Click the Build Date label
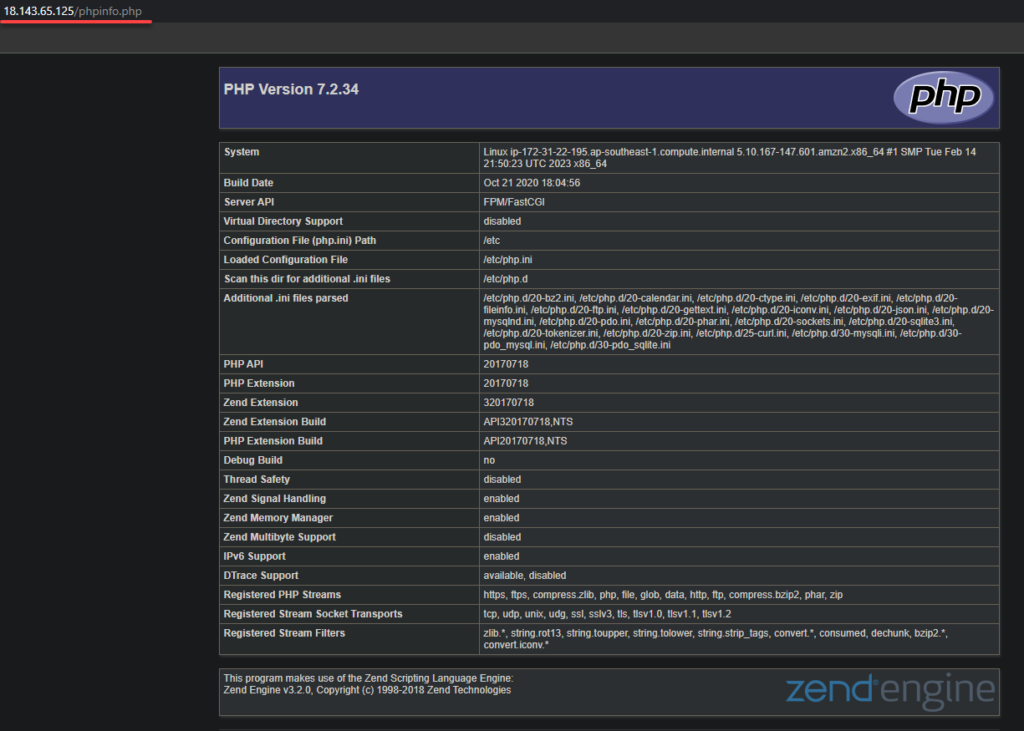The image size is (1024, 731). pyautogui.click(x=251, y=182)
